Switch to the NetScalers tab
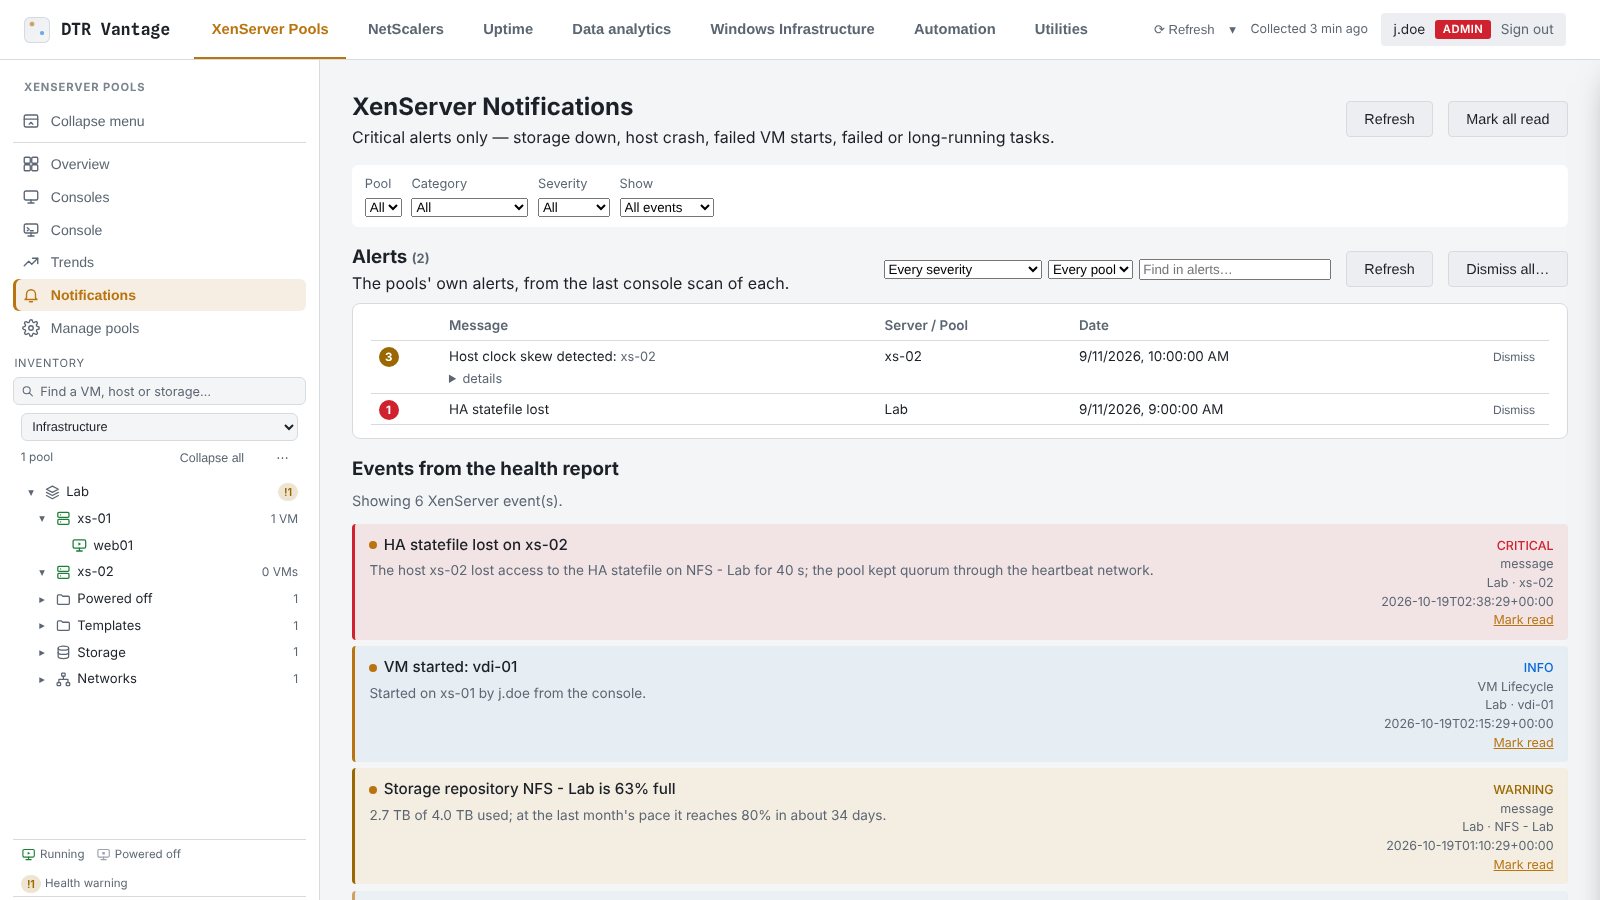The width and height of the screenshot is (1600, 900). click(405, 29)
